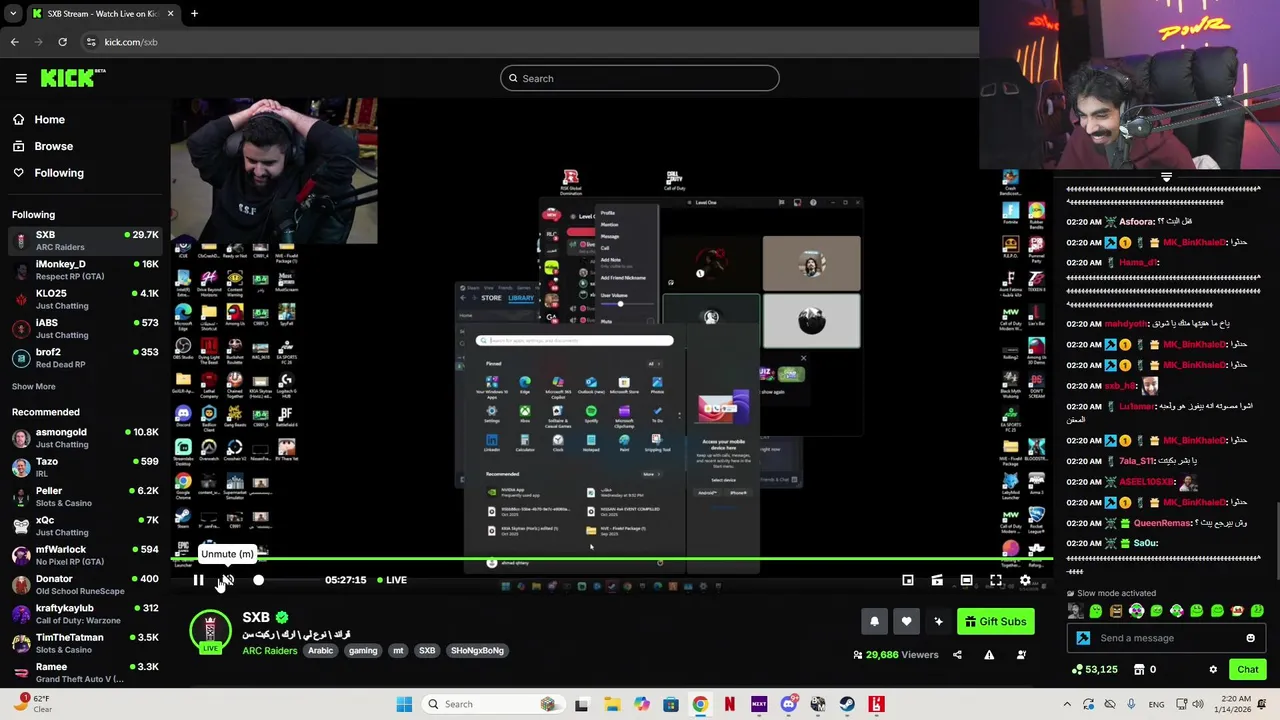
Task: Follow SXB with the heart button
Action: click(x=906, y=622)
